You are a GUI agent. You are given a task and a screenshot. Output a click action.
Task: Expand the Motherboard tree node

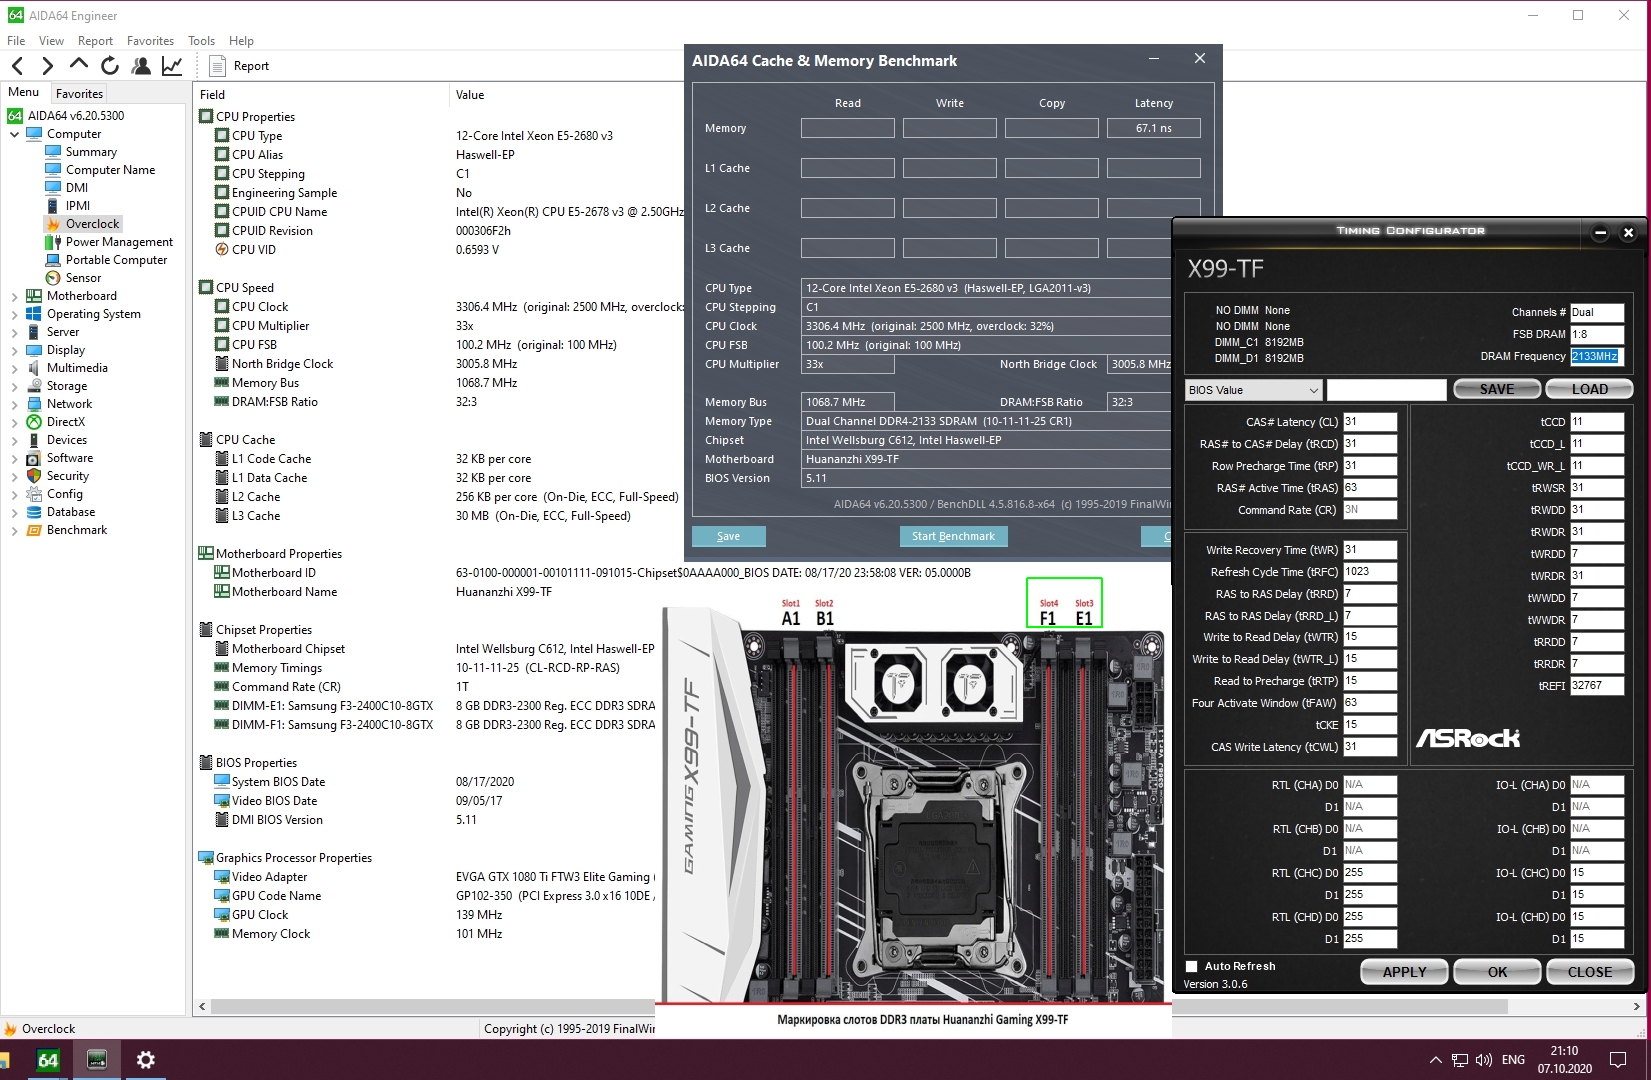(15, 296)
